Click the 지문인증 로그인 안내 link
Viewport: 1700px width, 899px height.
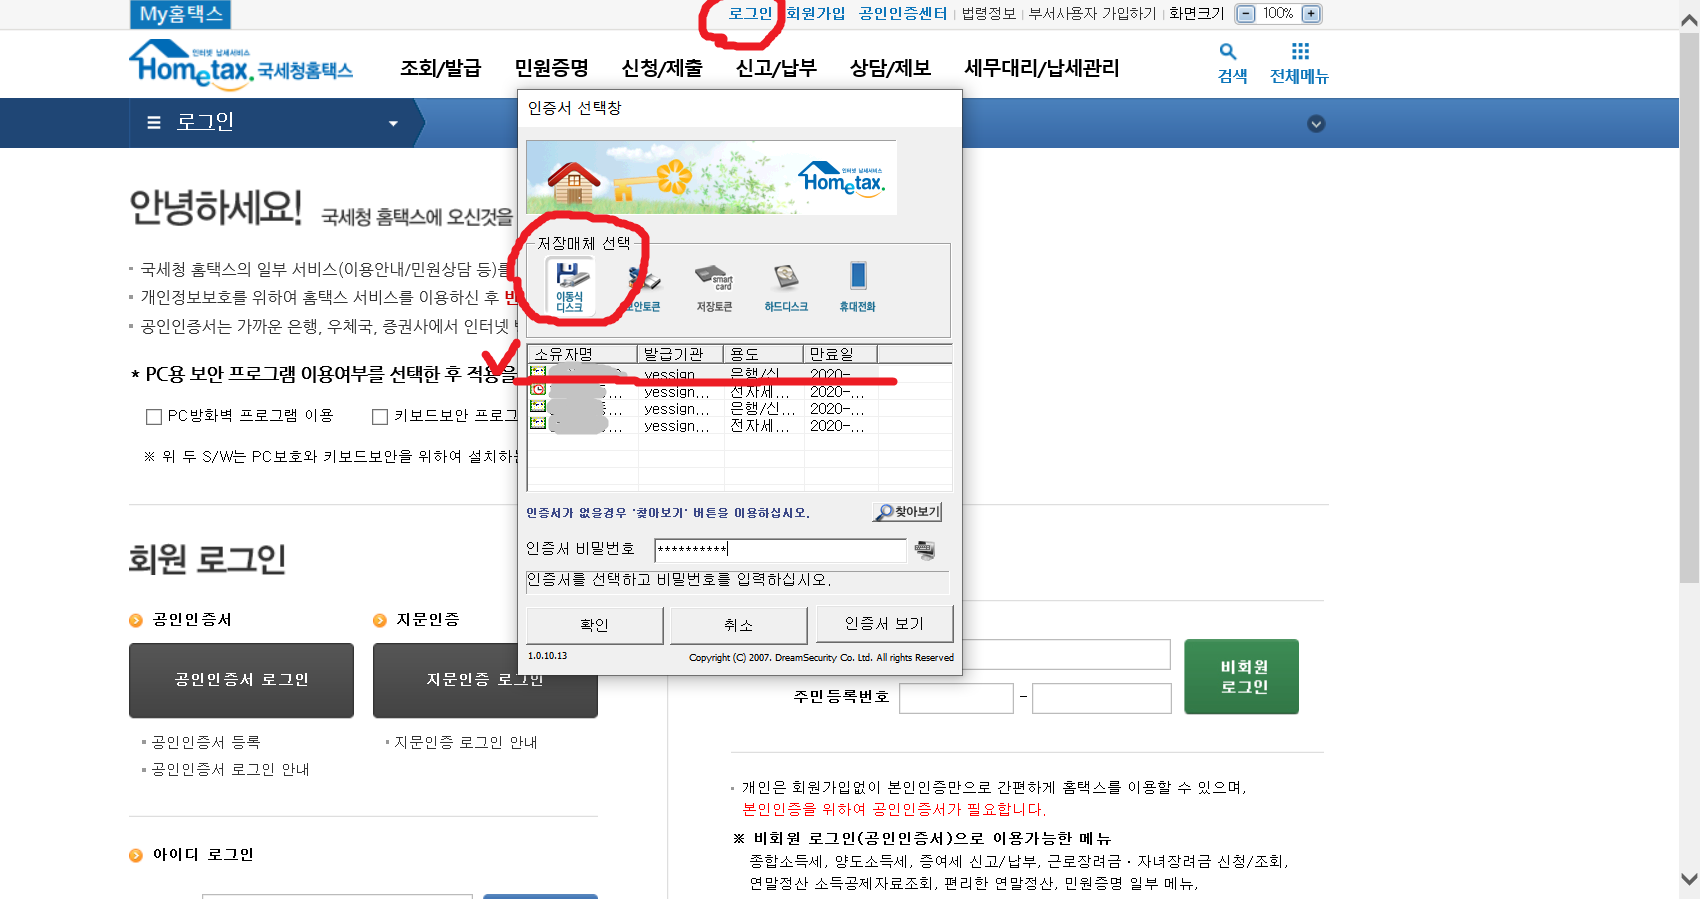[466, 742]
